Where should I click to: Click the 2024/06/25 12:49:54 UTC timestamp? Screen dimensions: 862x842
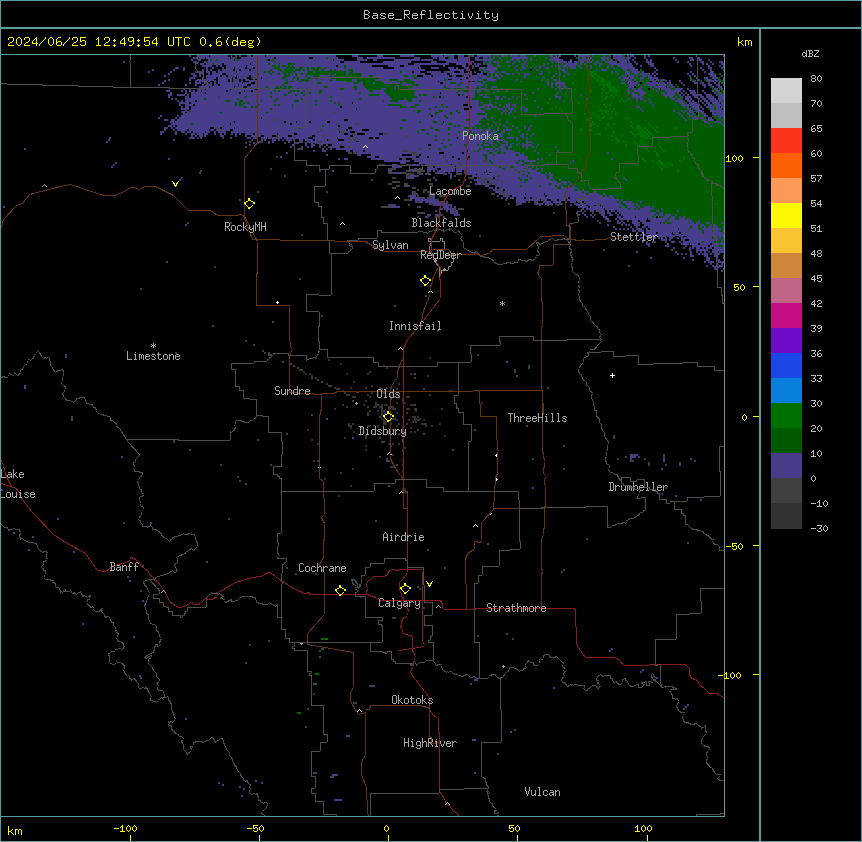point(99,42)
